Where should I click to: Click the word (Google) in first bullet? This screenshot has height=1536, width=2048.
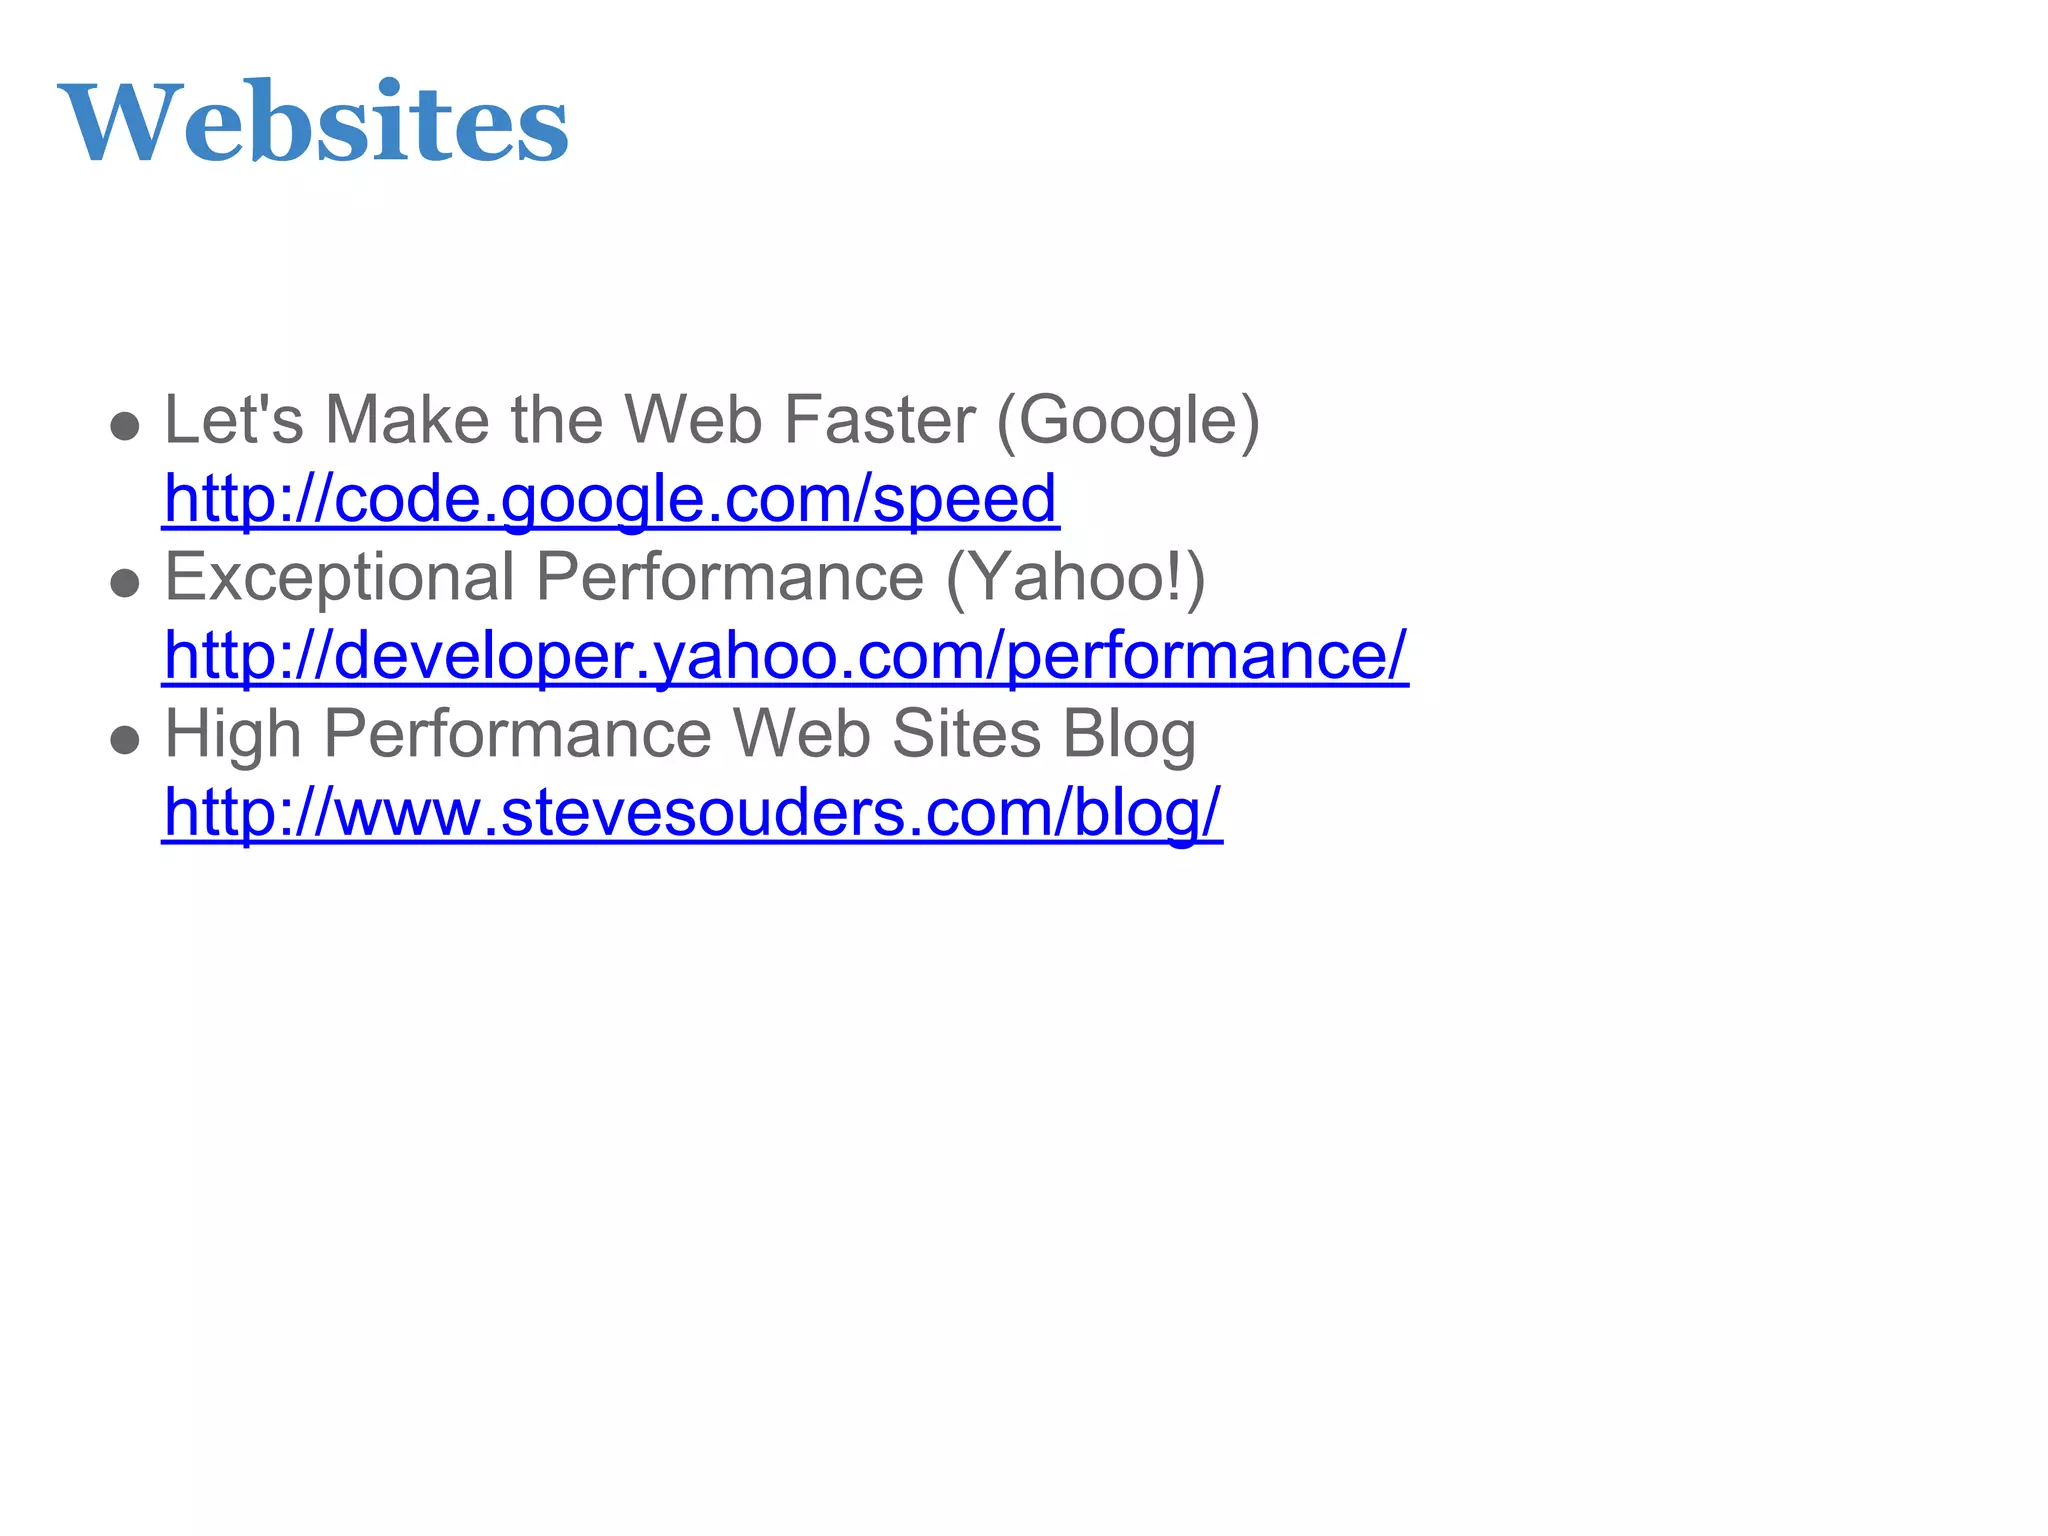coord(1128,421)
